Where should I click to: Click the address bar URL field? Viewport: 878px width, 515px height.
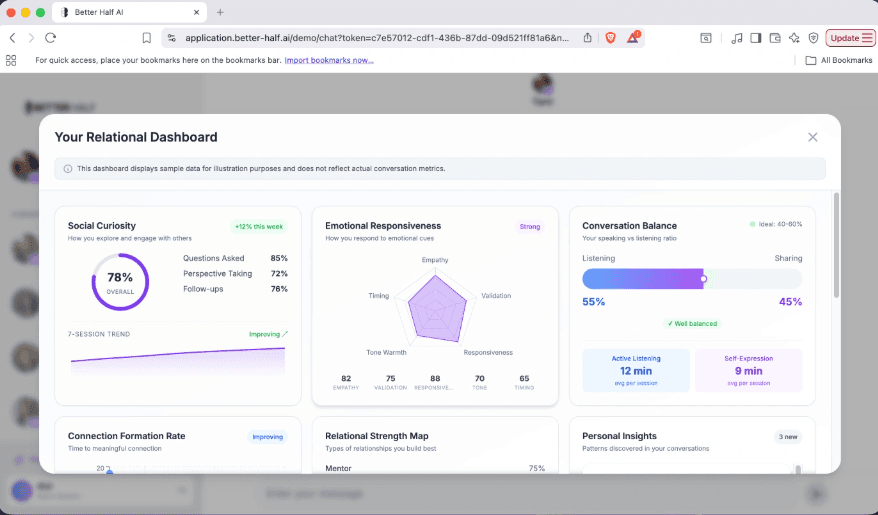tap(377, 38)
